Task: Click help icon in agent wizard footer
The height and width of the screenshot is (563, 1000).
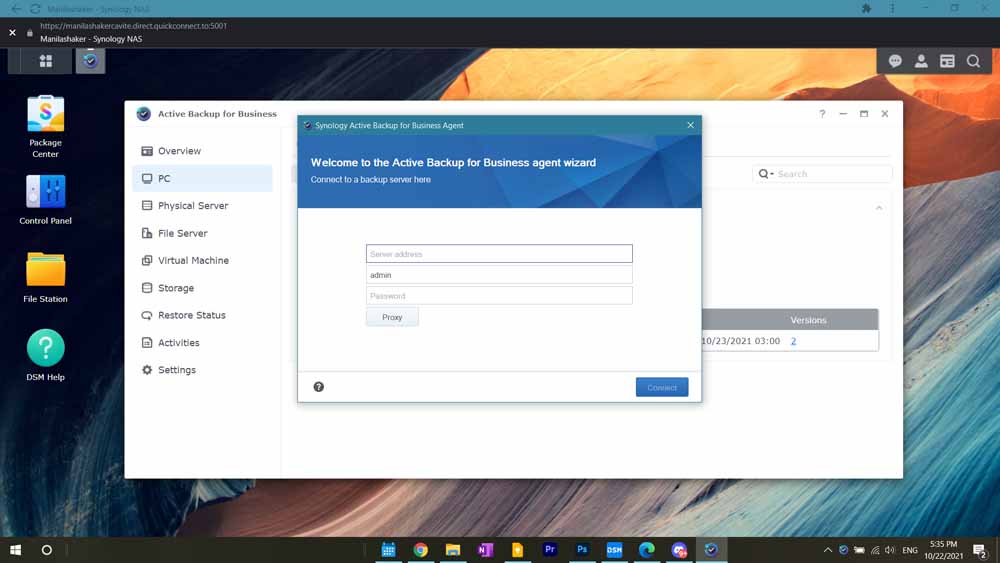Action: coord(319,387)
